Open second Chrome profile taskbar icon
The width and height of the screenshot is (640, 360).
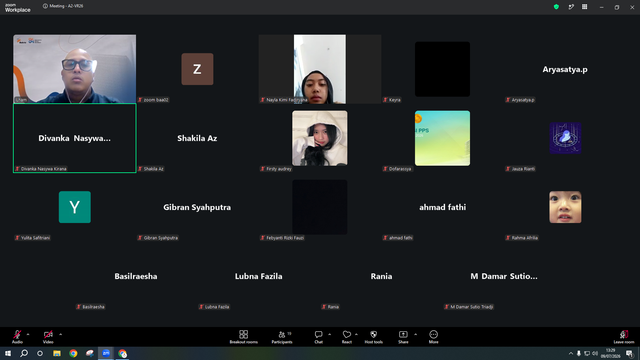point(122,353)
